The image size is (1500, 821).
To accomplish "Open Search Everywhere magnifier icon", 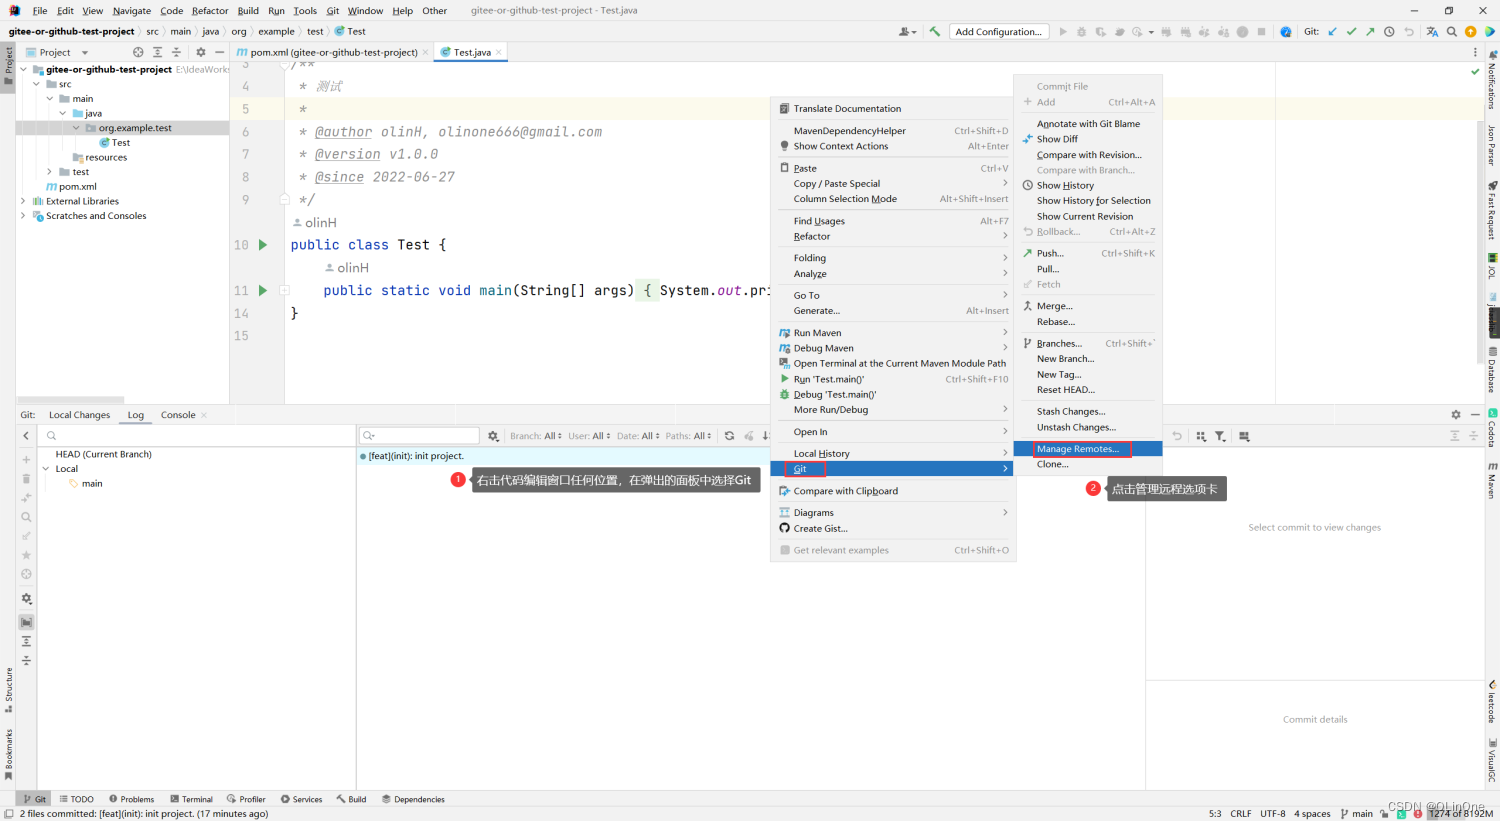I will coord(1451,31).
